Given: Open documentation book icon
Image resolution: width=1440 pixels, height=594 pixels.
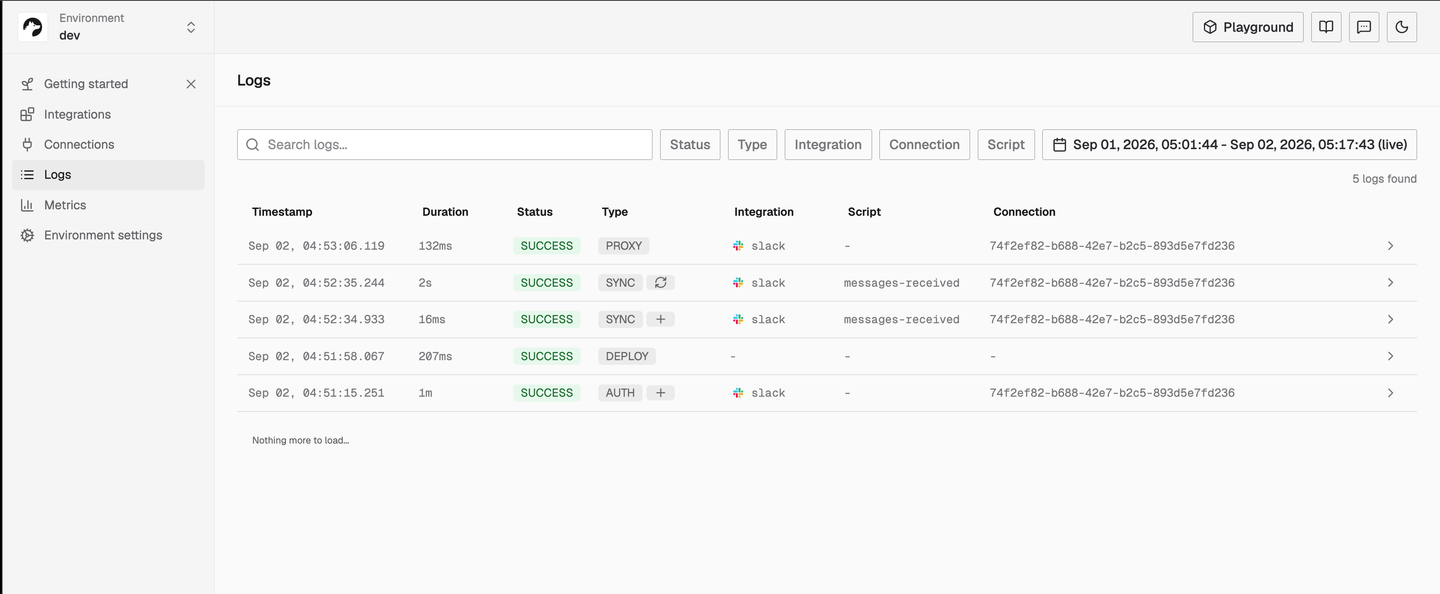Looking at the screenshot, I should click(1326, 27).
